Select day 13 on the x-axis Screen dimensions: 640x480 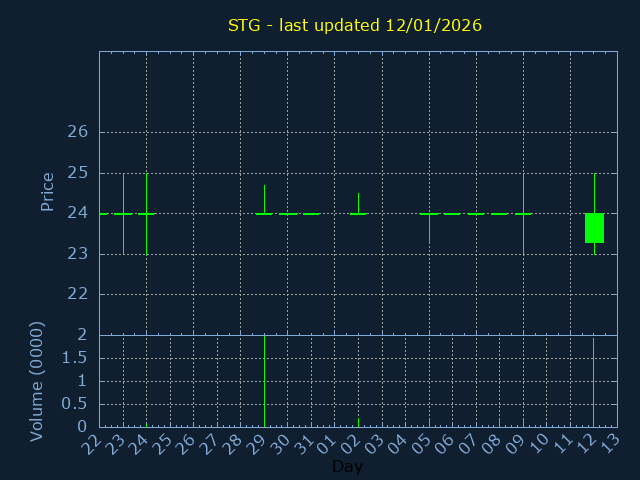[612, 443]
